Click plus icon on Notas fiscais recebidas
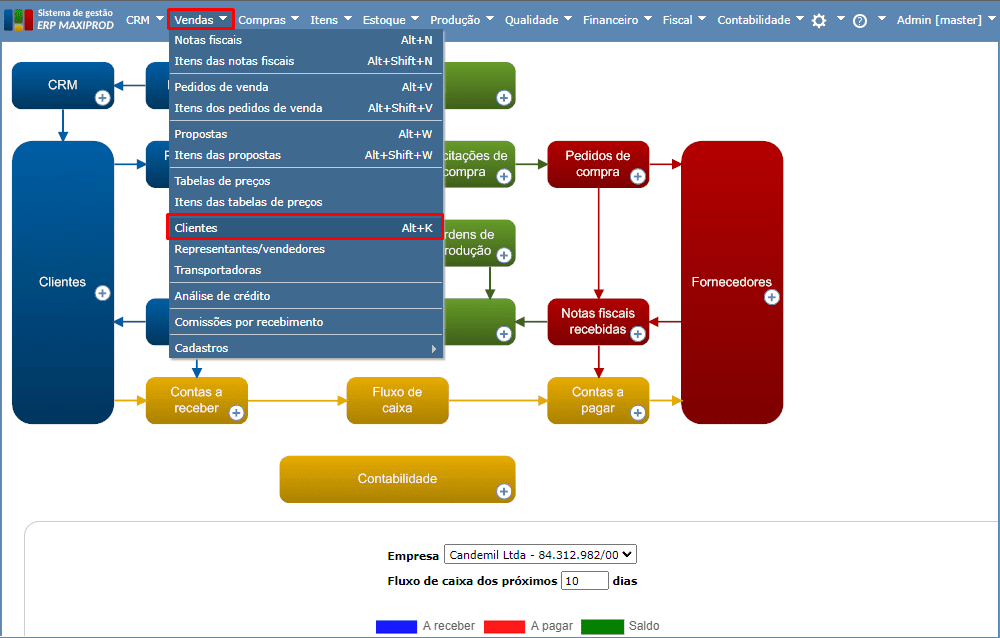The height and width of the screenshot is (638, 1000). click(x=638, y=334)
